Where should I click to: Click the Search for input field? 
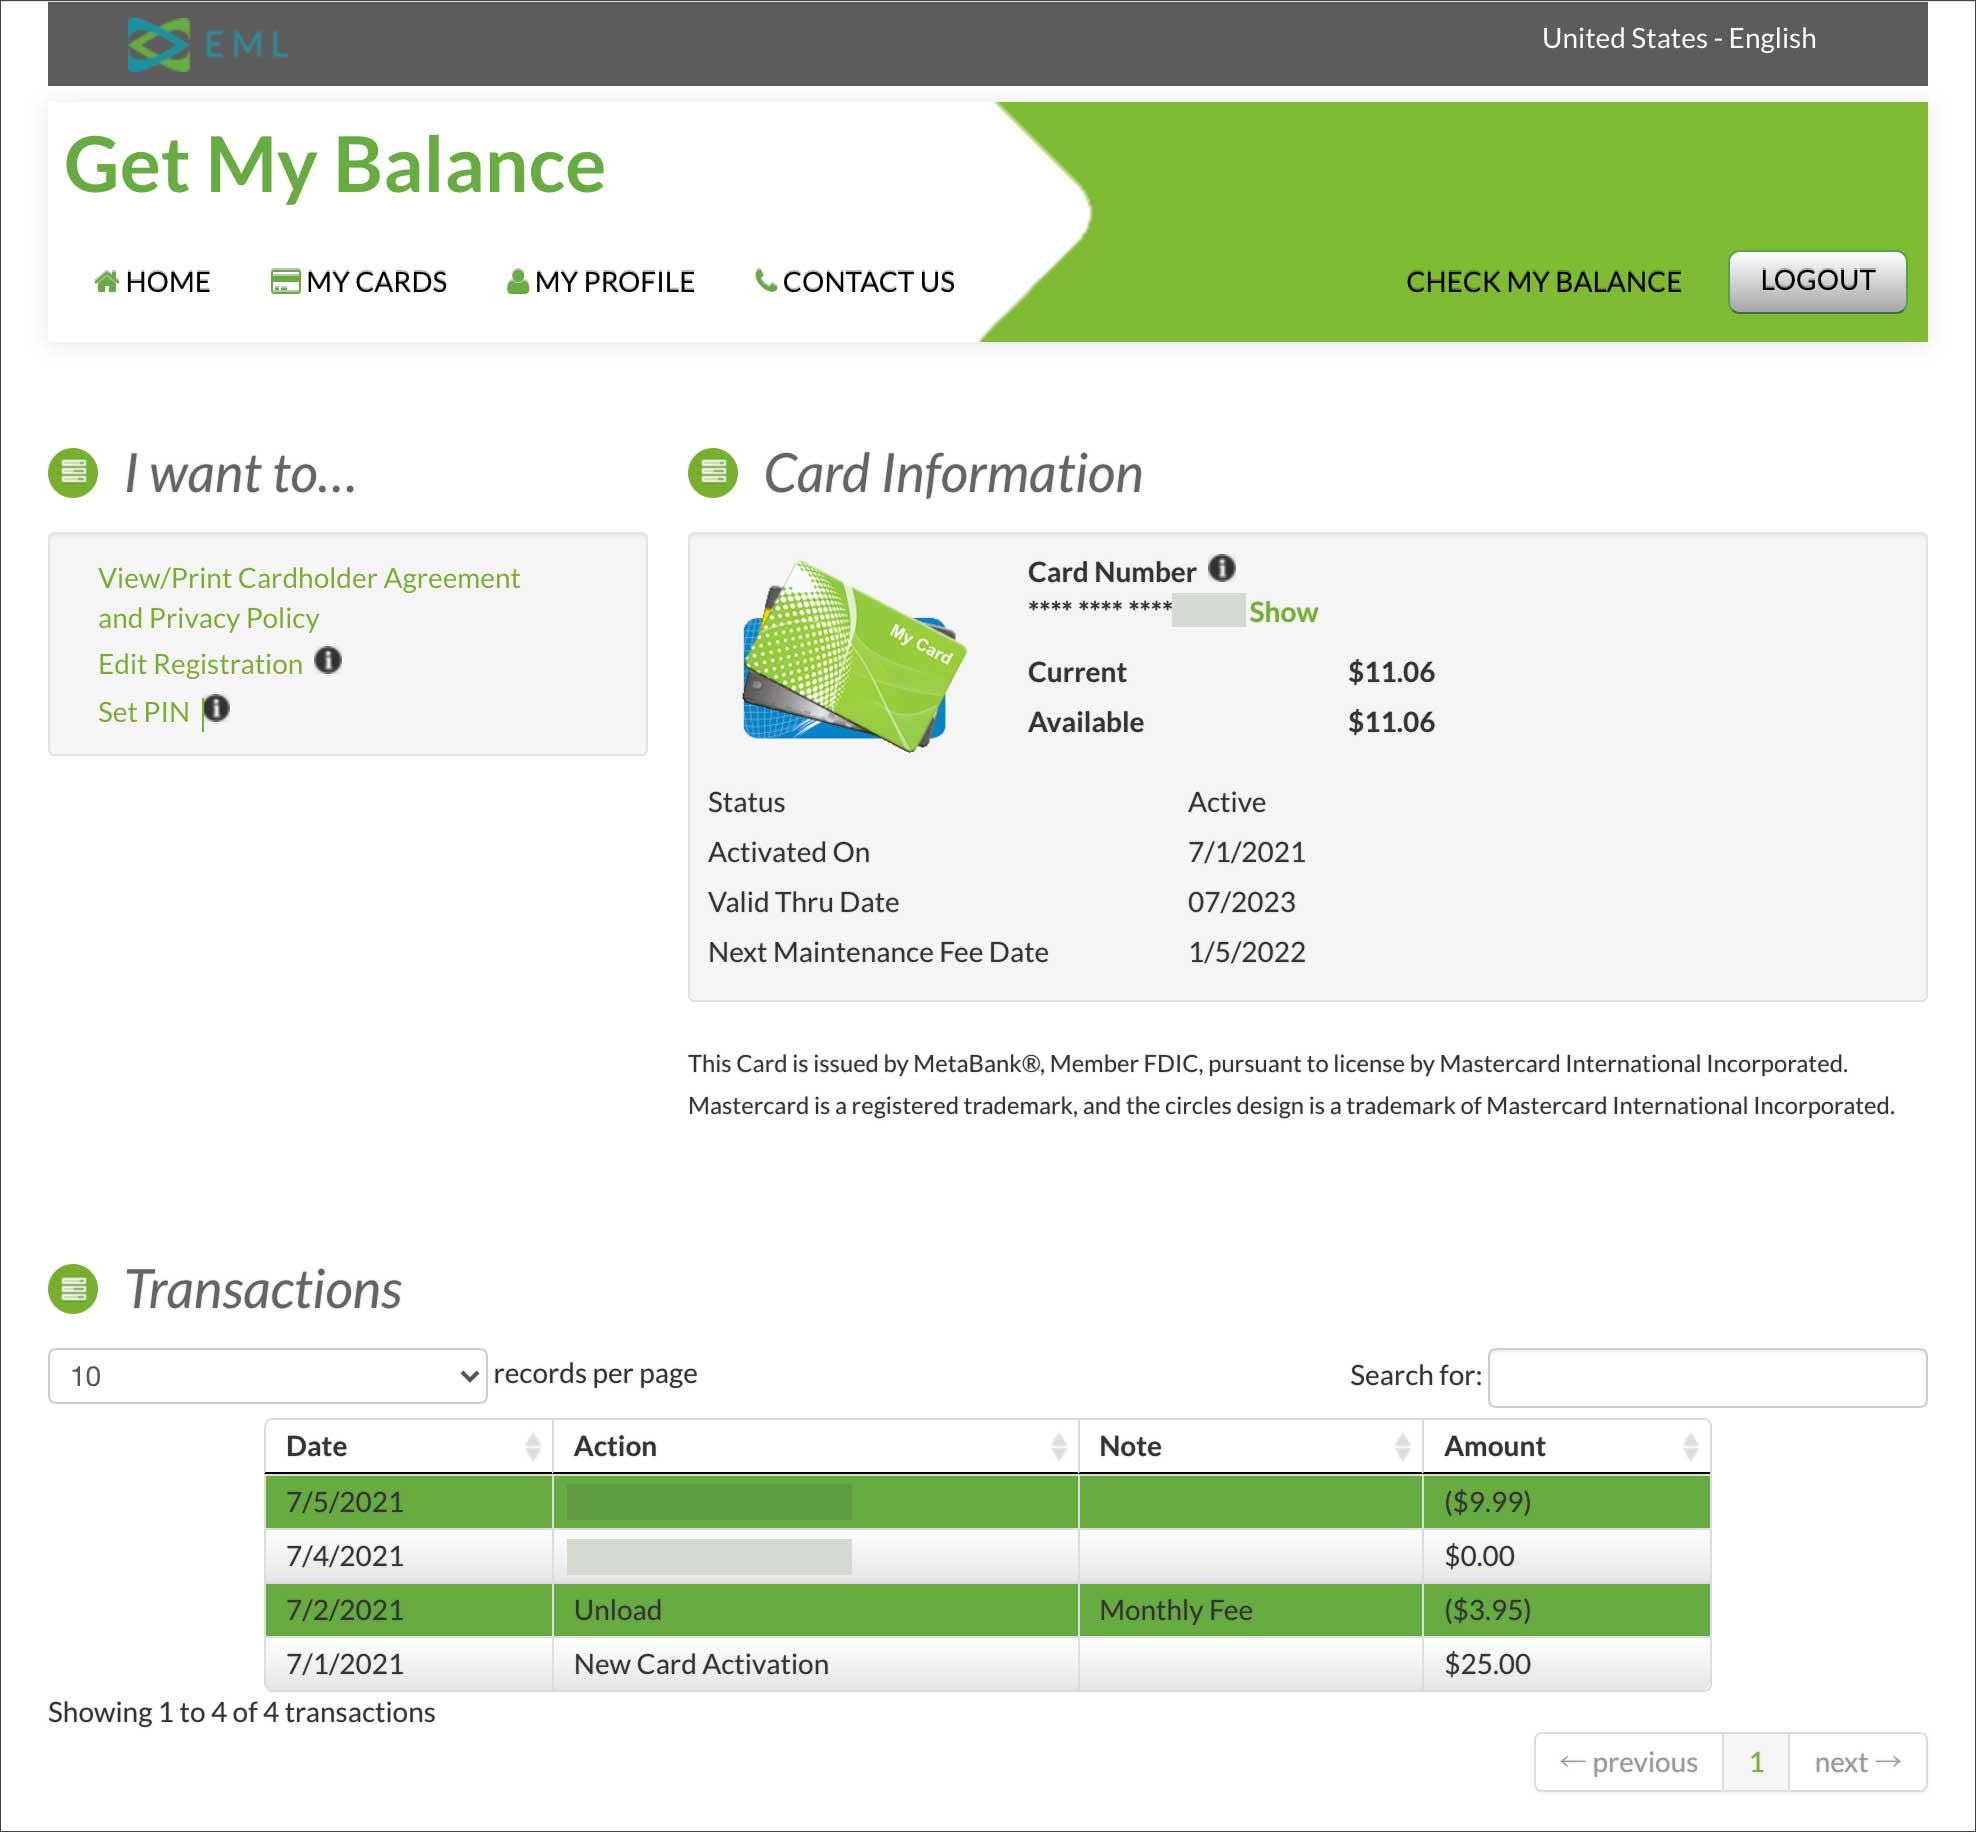[1706, 1377]
